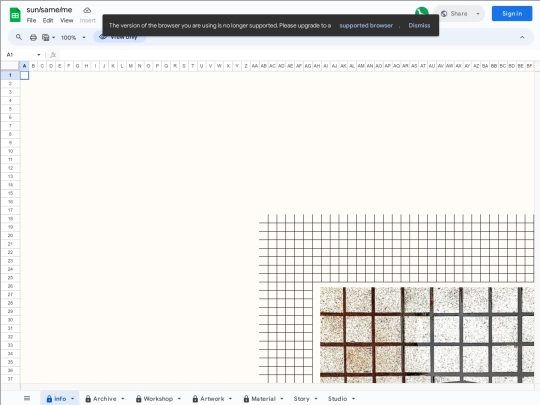Viewport: 540px width, 405px height.
Task: Open the 100% zoom dropdown
Action: [73, 37]
